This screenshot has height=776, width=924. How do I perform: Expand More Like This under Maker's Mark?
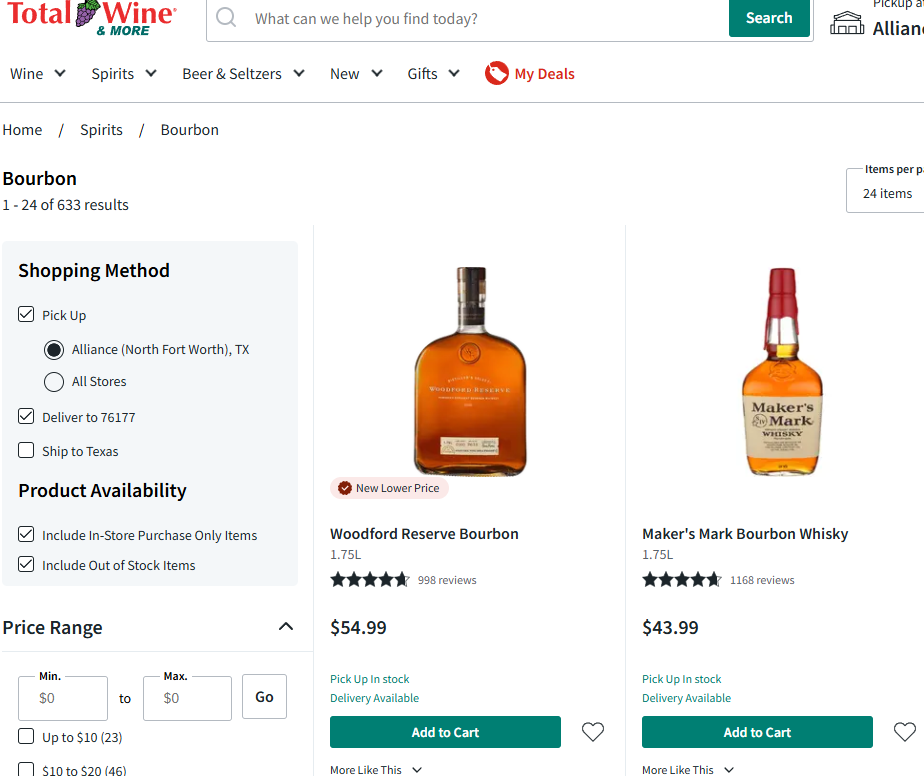pos(688,770)
